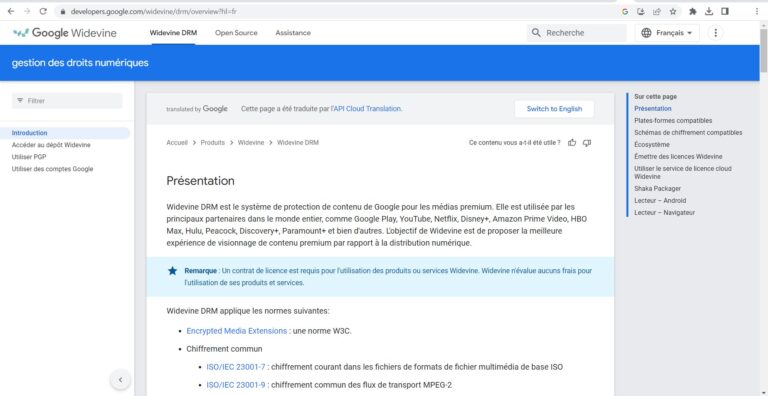Select Utiliser PGP in the sidebar
This screenshot has width=768, height=396.
click(x=29, y=157)
